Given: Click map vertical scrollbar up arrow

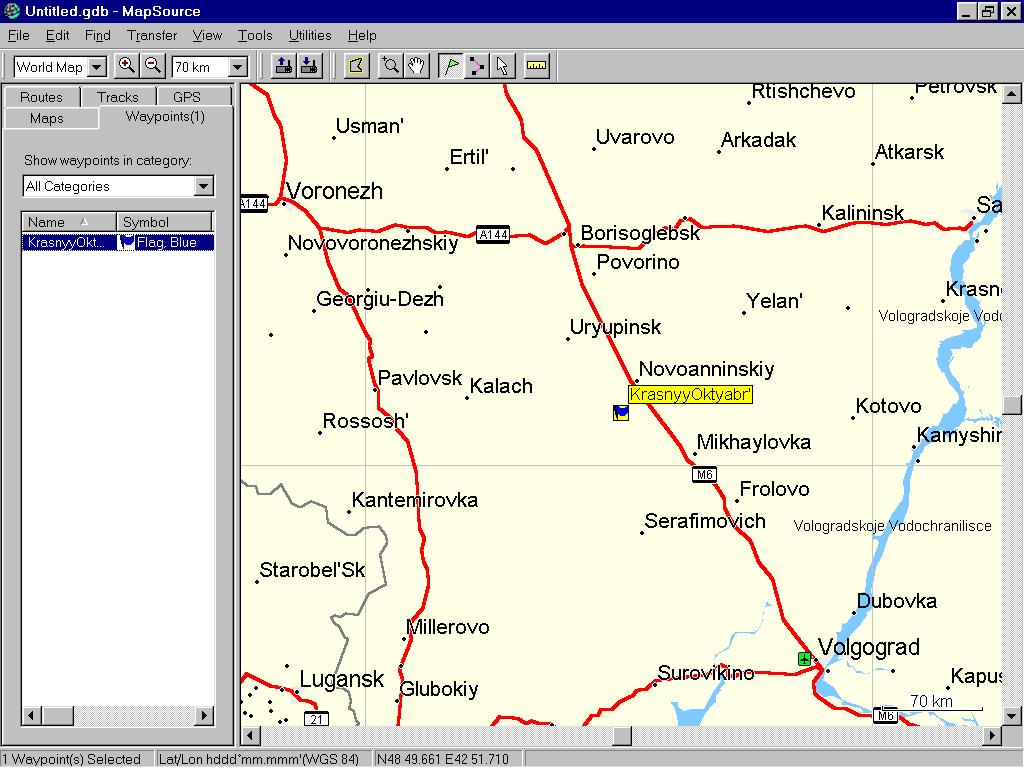Looking at the screenshot, I should coord(1012,94).
